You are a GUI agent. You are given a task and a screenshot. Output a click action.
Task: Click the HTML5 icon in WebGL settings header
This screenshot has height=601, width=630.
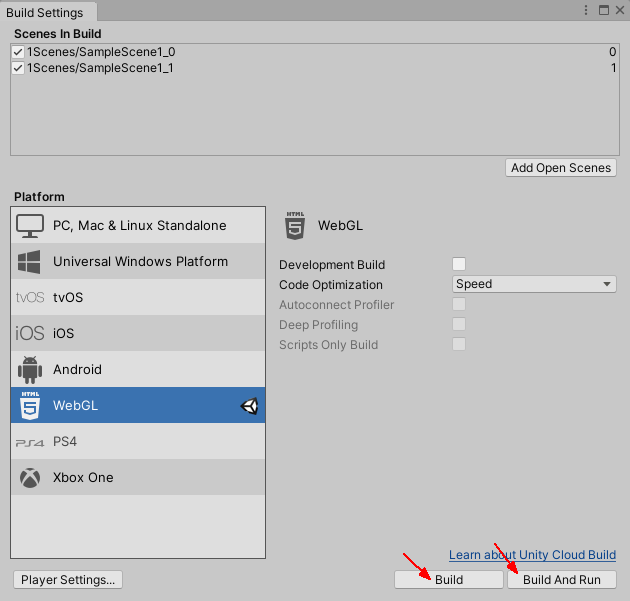point(295,226)
